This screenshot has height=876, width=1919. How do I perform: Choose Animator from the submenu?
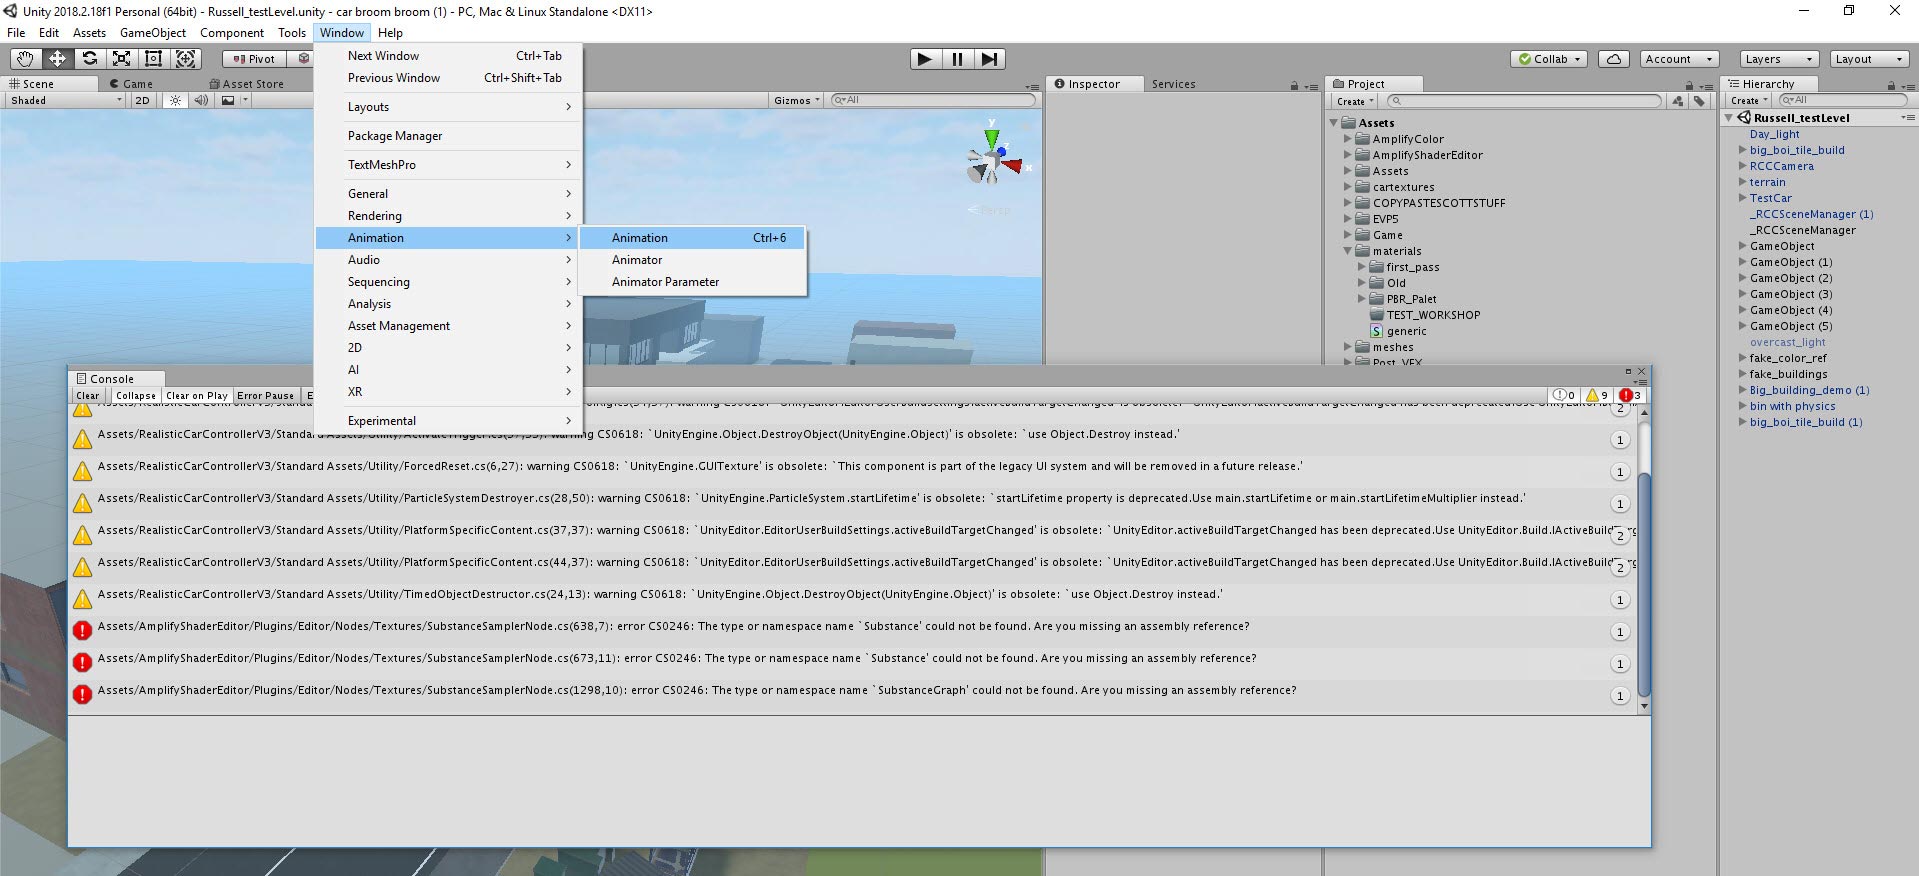point(692,260)
